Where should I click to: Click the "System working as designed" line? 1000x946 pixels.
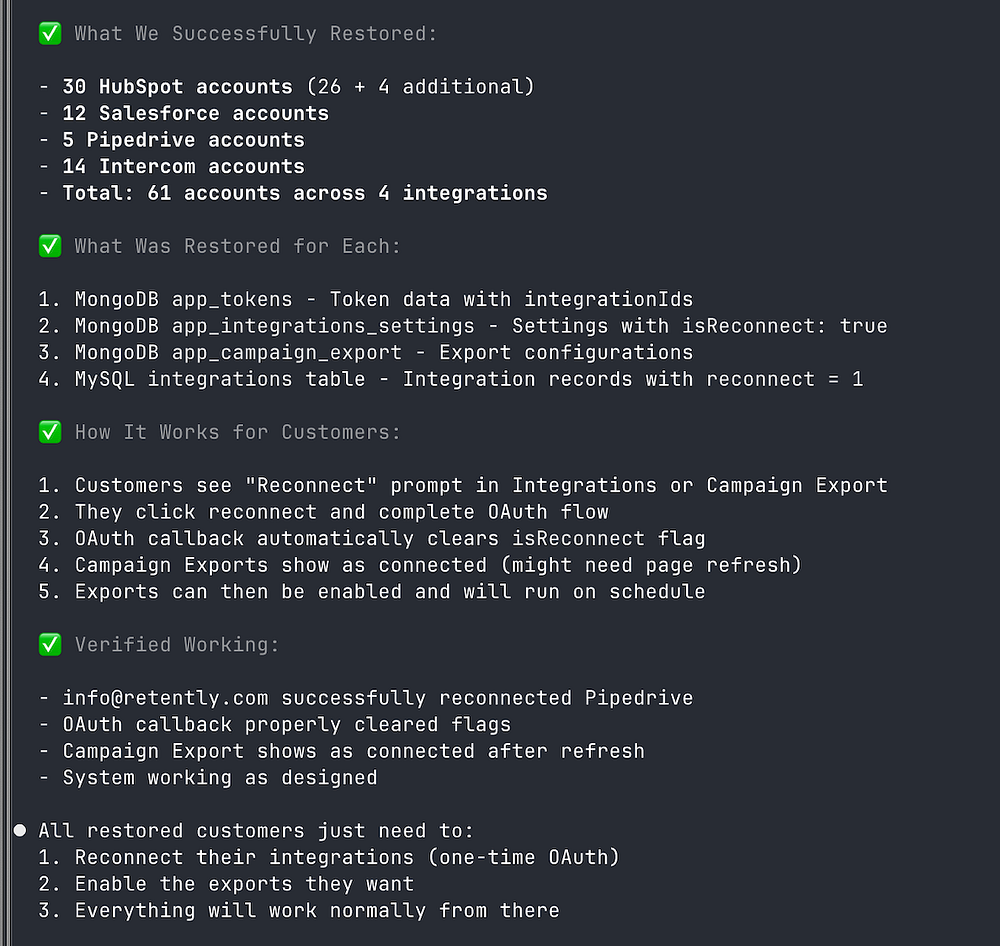(x=219, y=778)
